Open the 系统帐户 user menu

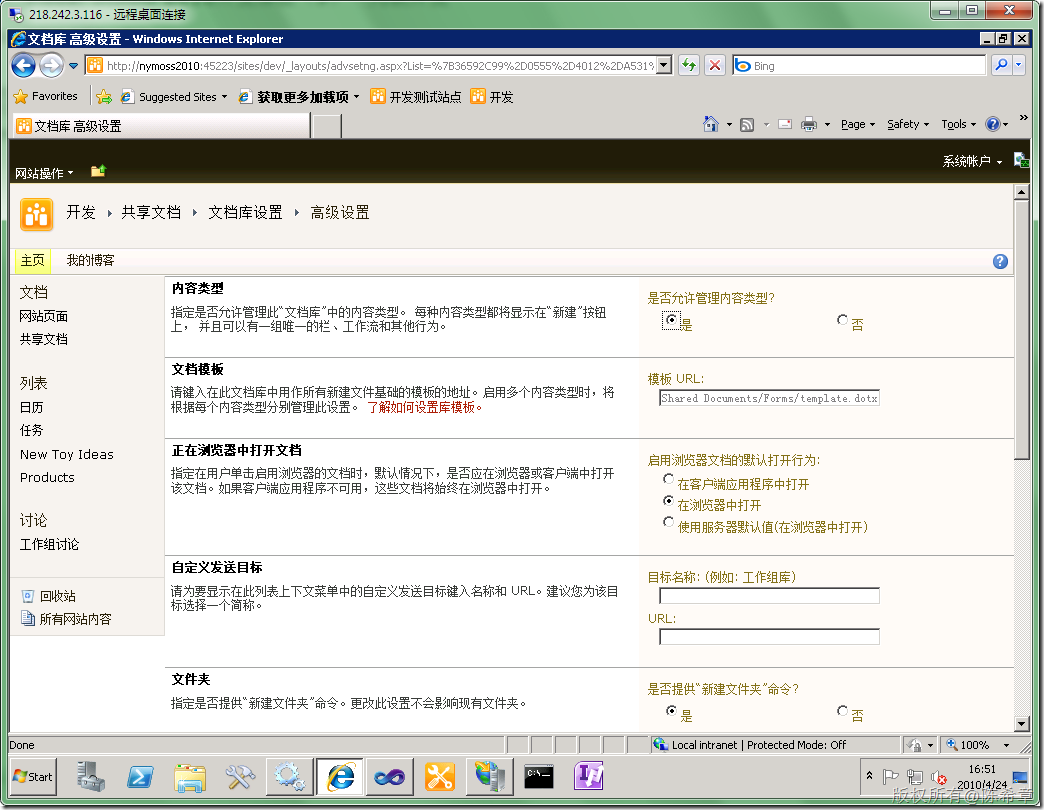(972, 161)
